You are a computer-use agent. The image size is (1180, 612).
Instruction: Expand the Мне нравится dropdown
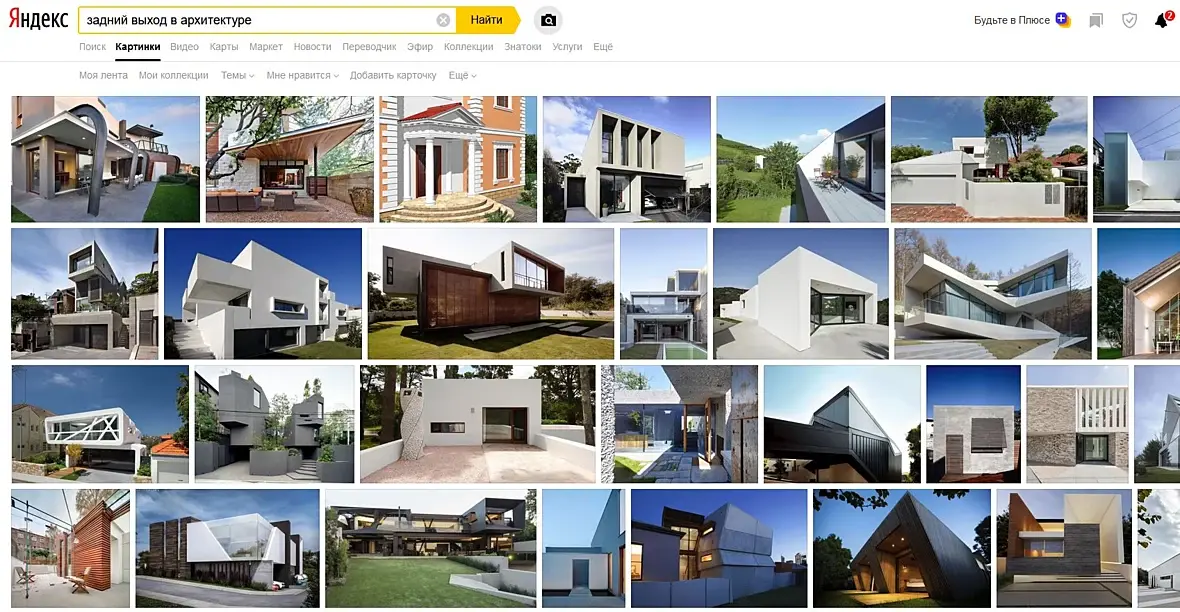click(x=303, y=75)
